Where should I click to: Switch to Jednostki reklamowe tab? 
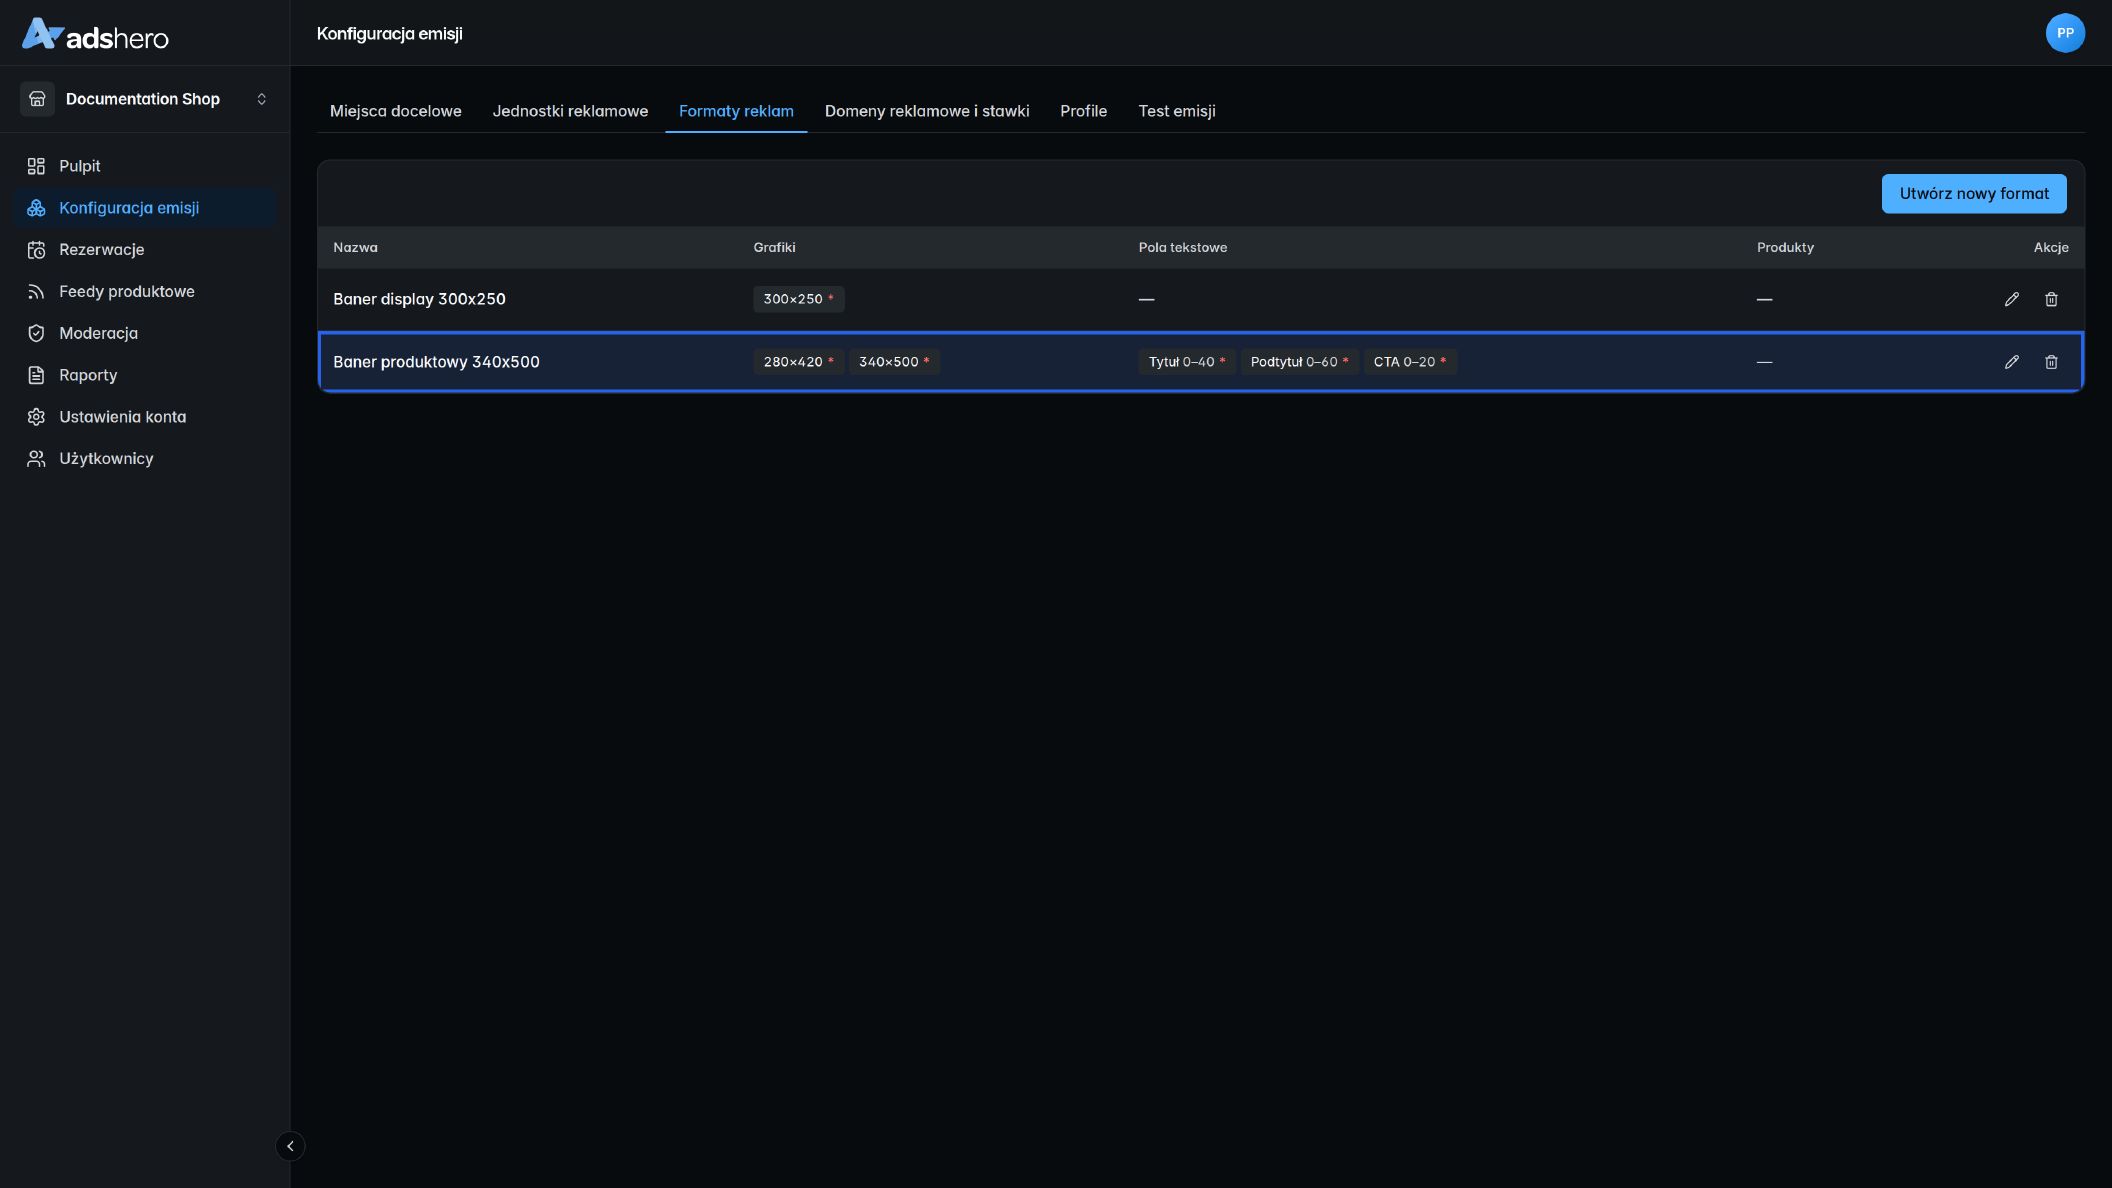pyautogui.click(x=570, y=111)
